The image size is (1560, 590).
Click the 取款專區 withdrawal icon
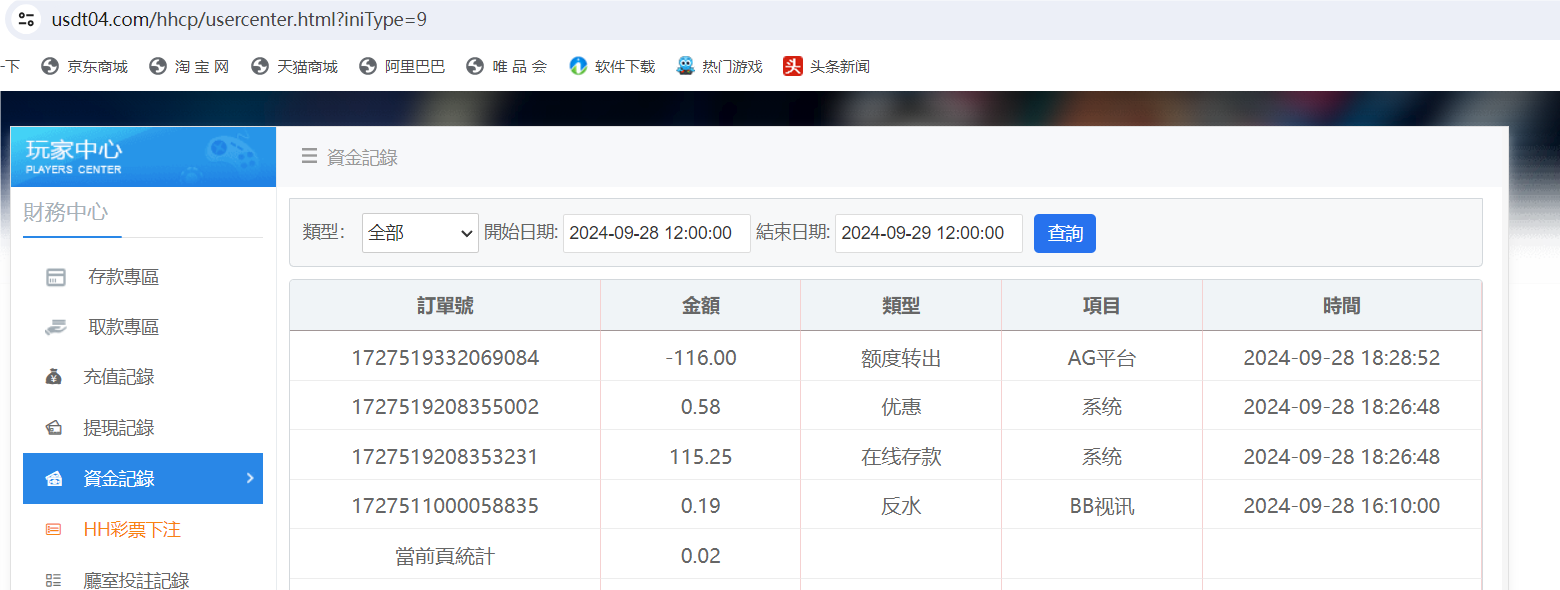(x=55, y=326)
